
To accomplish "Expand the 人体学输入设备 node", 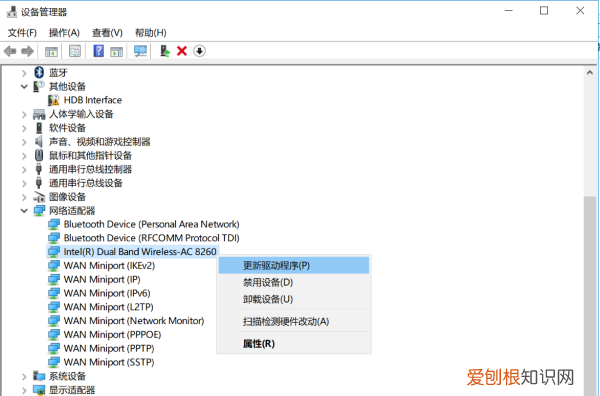I will 24,114.
